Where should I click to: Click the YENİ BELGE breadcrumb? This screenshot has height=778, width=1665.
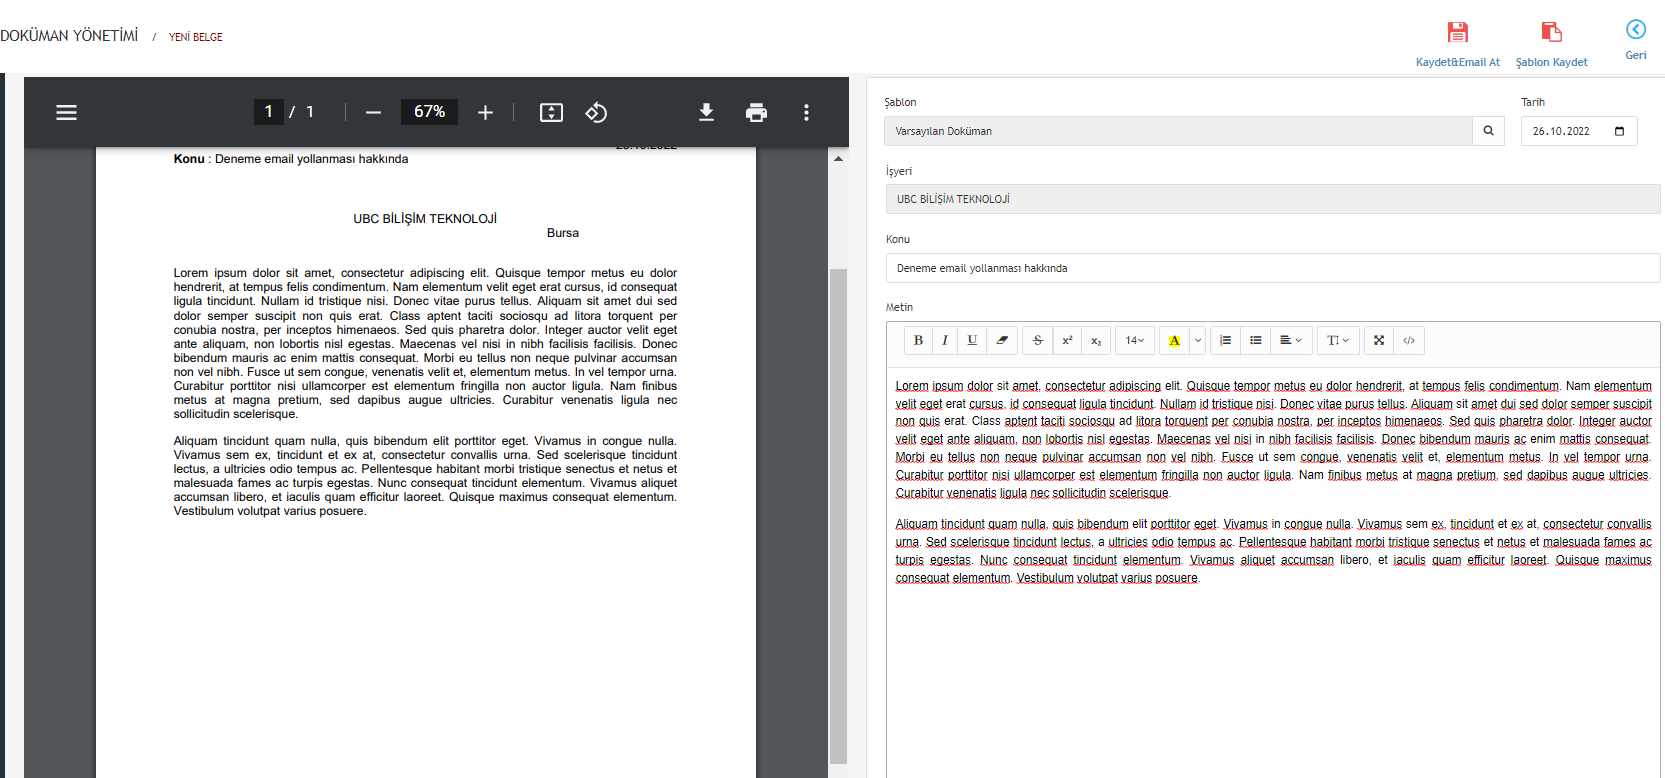[196, 37]
